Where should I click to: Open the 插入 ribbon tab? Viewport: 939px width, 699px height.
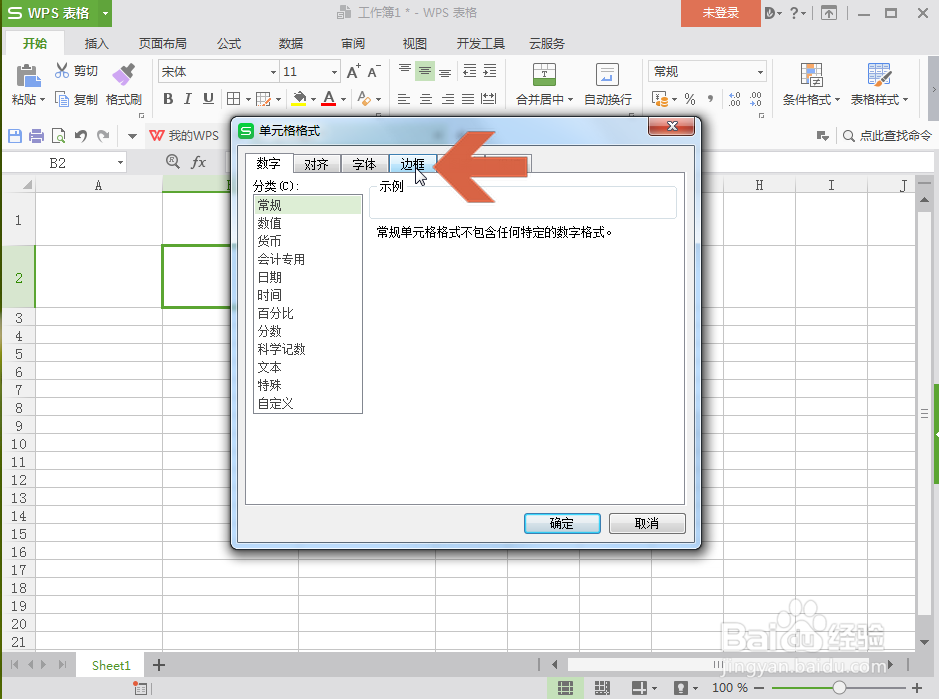pos(96,43)
